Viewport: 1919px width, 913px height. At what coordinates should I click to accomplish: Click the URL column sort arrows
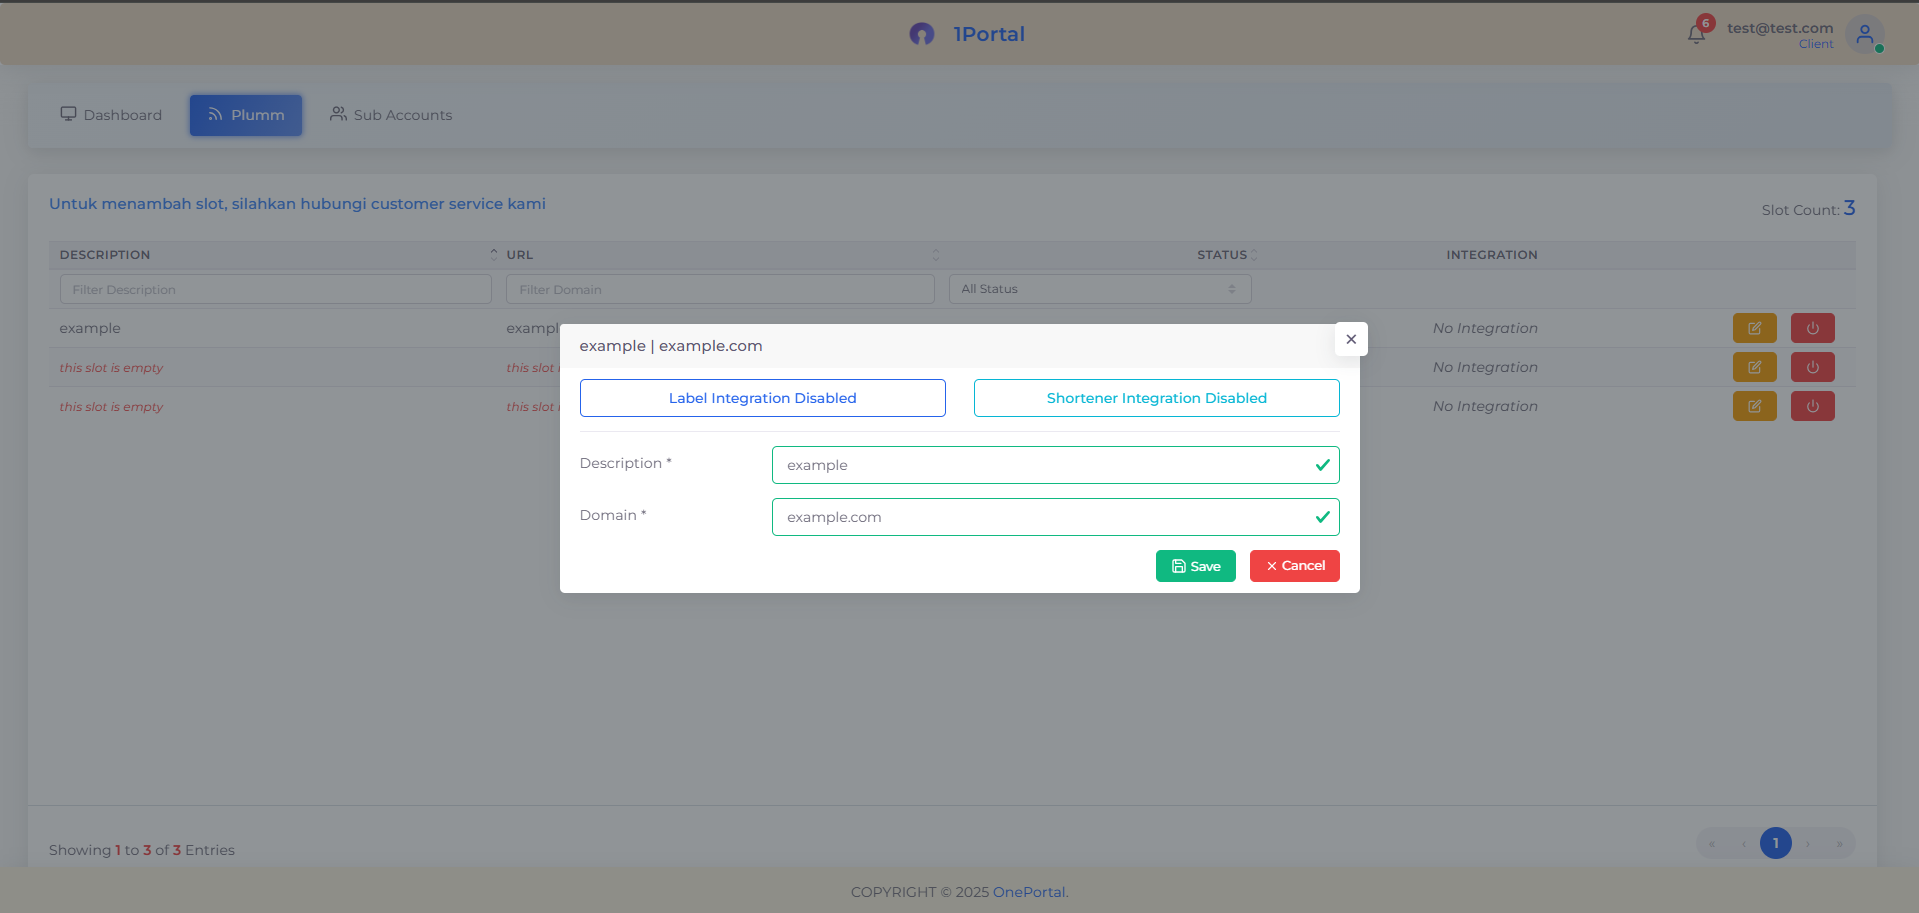click(936, 255)
